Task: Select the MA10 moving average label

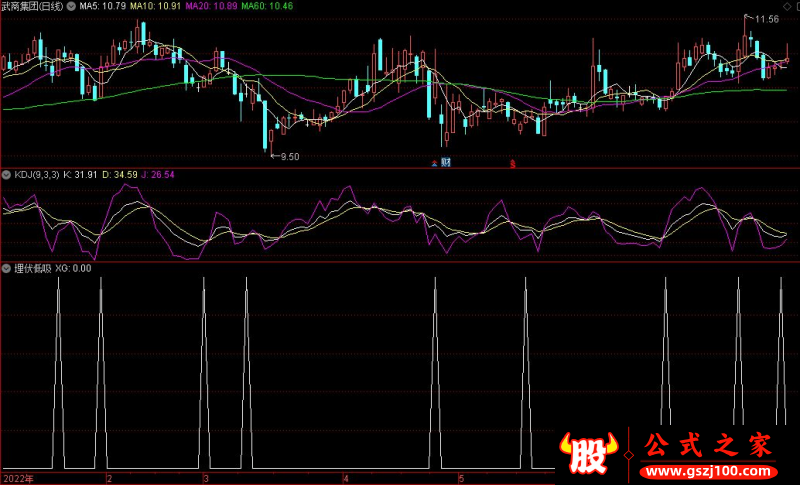Action: pos(155,6)
